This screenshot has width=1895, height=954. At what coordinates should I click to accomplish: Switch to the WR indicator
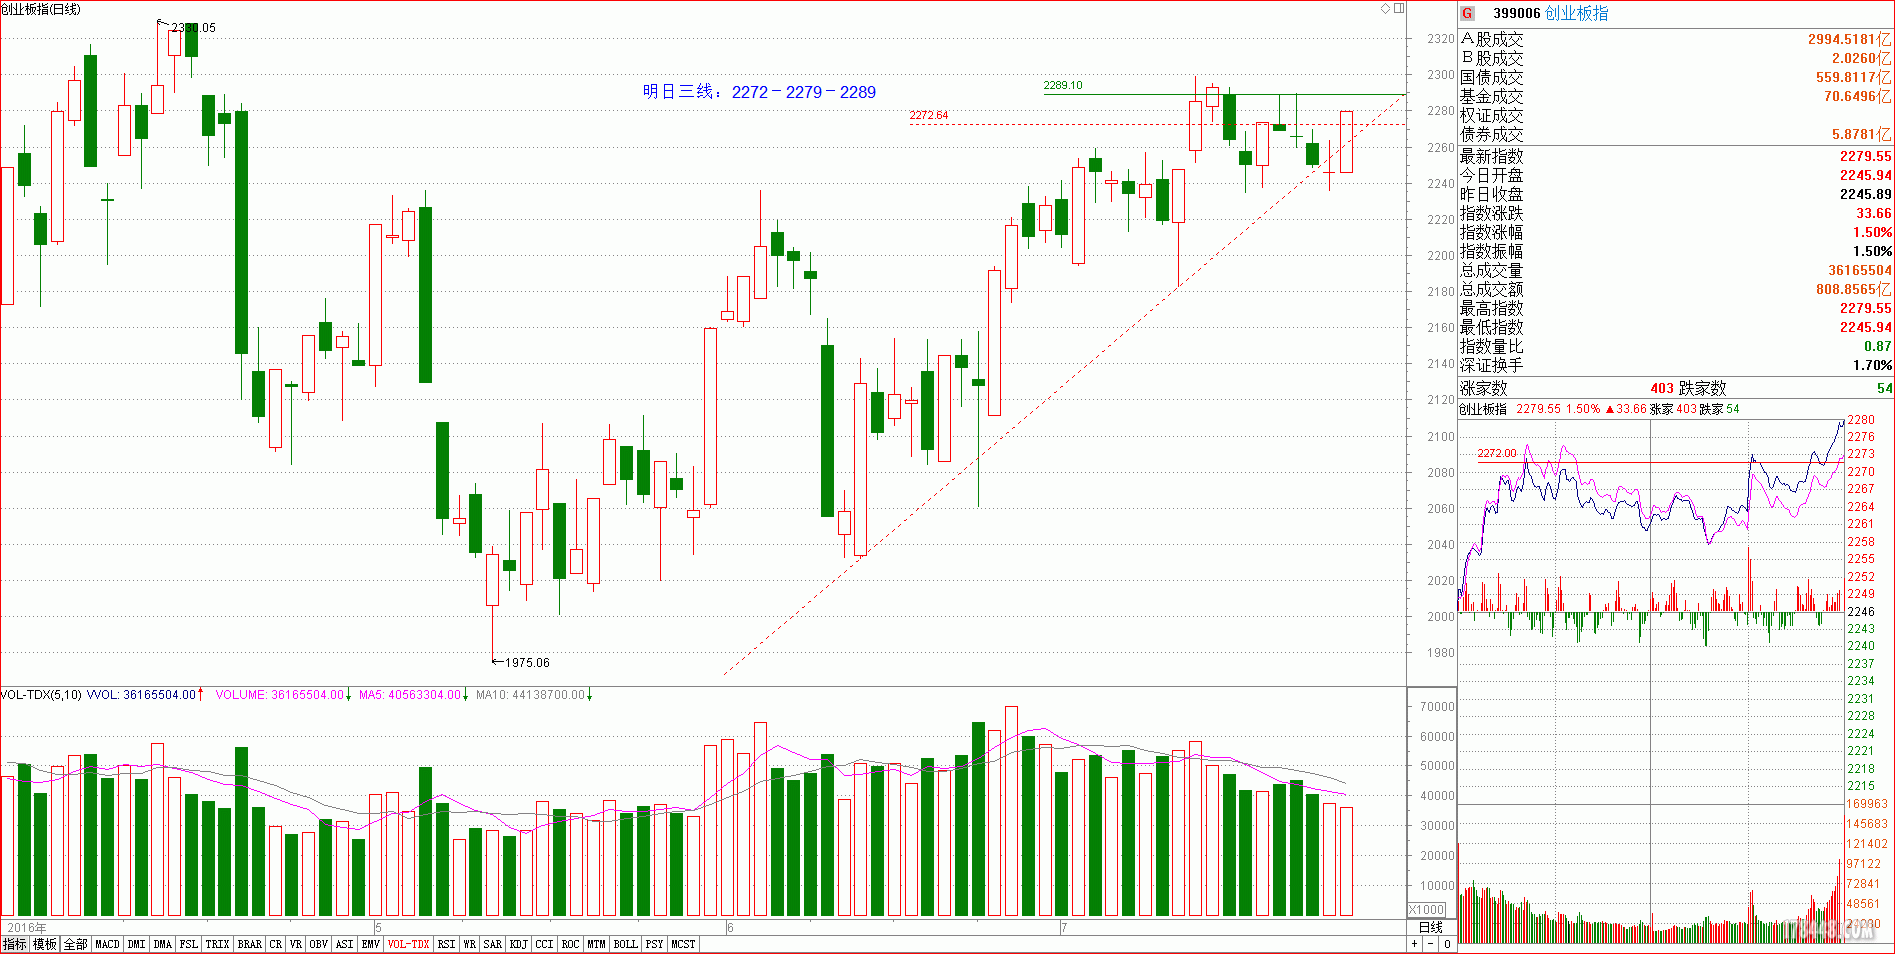point(470,944)
